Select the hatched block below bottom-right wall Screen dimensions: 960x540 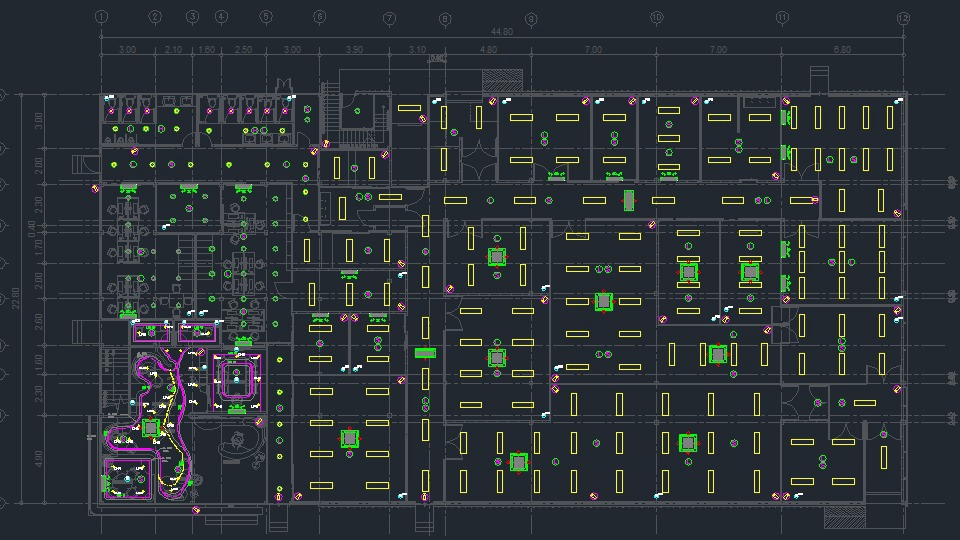[843, 516]
